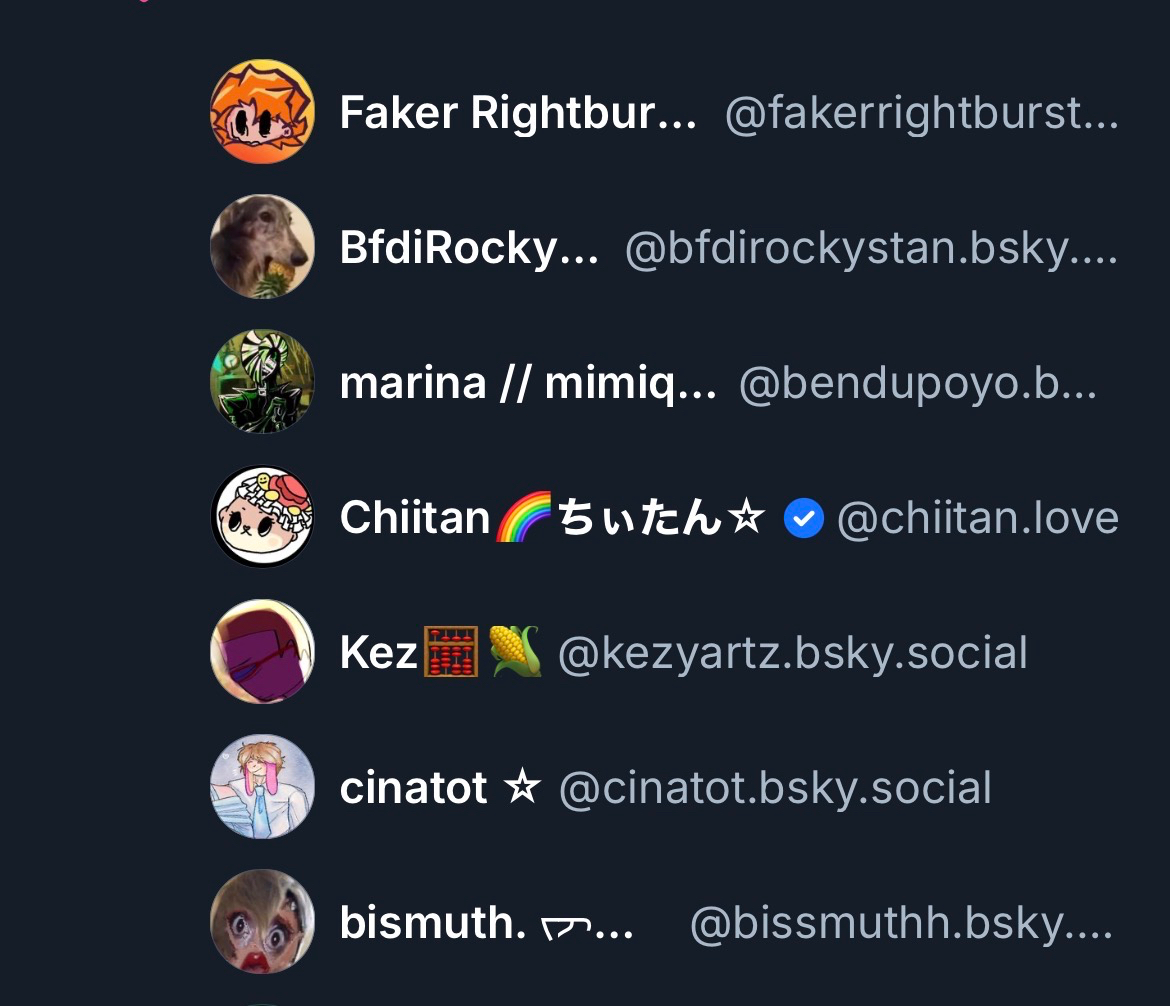Open the @bissmuthh.bsky handle link
Screen dimensions: 1170x1006
901,924
